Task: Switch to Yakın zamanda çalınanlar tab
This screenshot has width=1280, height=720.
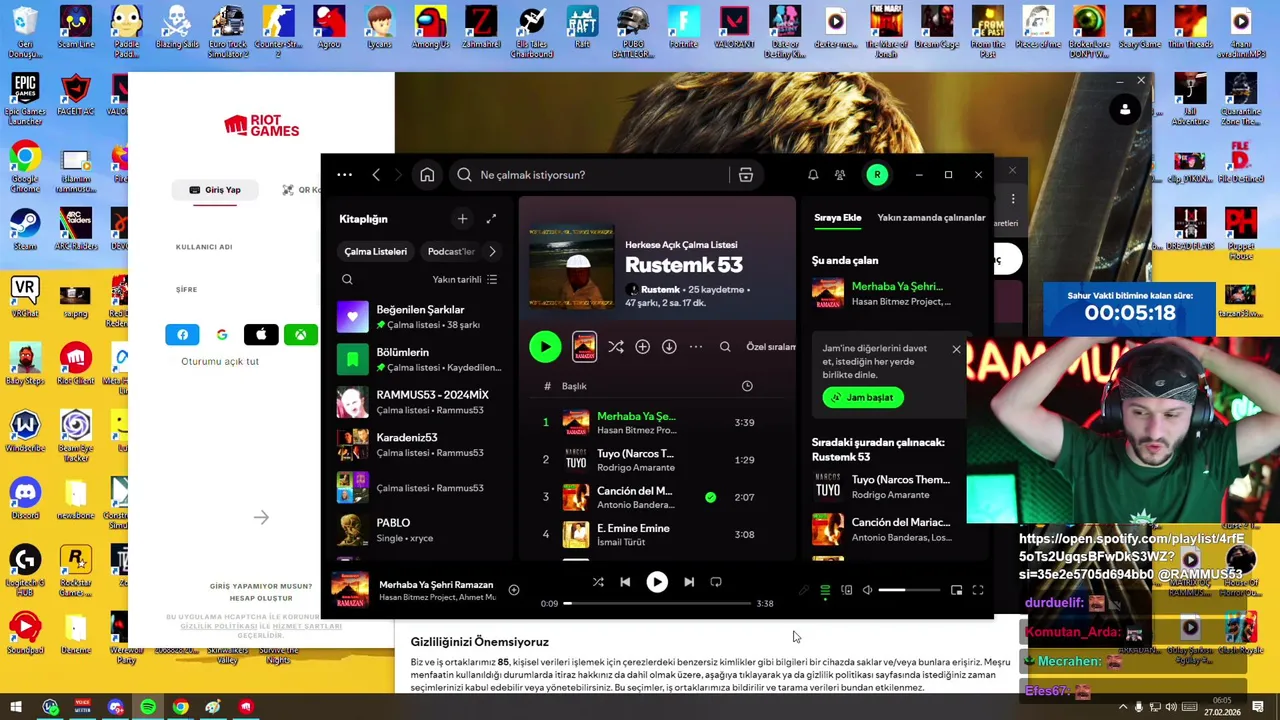Action: [931, 218]
